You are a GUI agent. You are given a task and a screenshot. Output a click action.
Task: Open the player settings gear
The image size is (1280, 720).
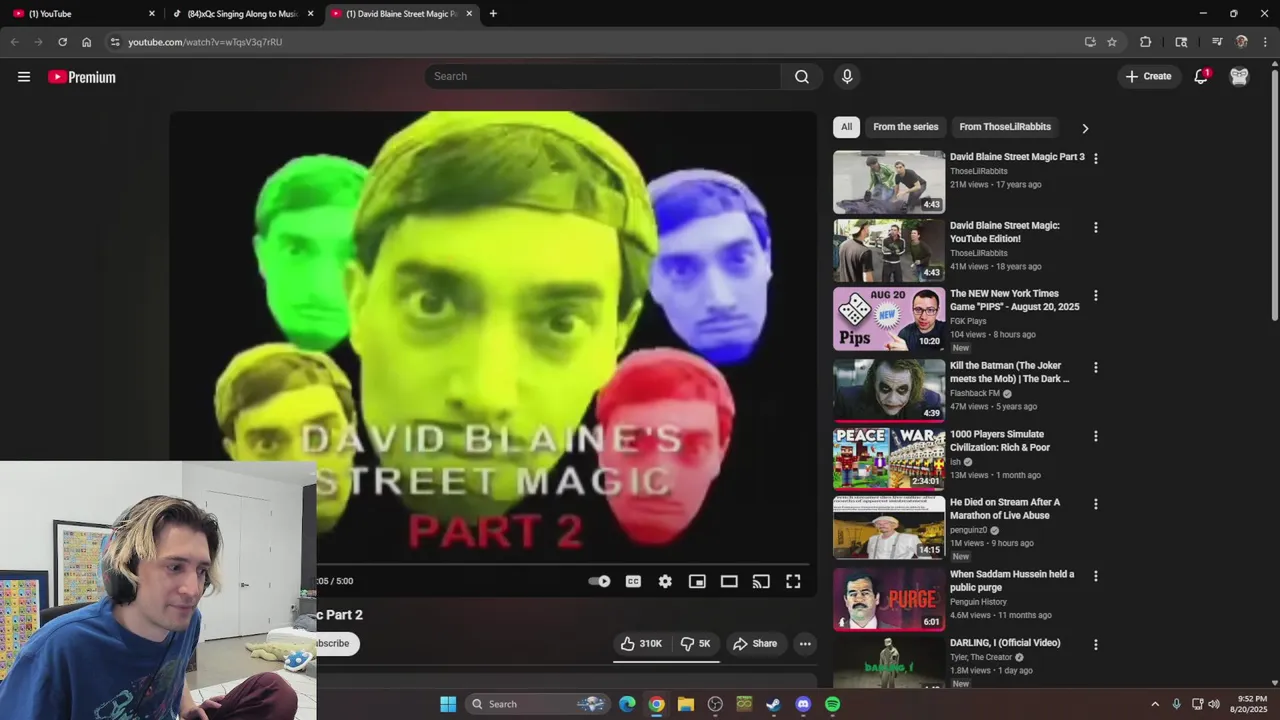(665, 582)
